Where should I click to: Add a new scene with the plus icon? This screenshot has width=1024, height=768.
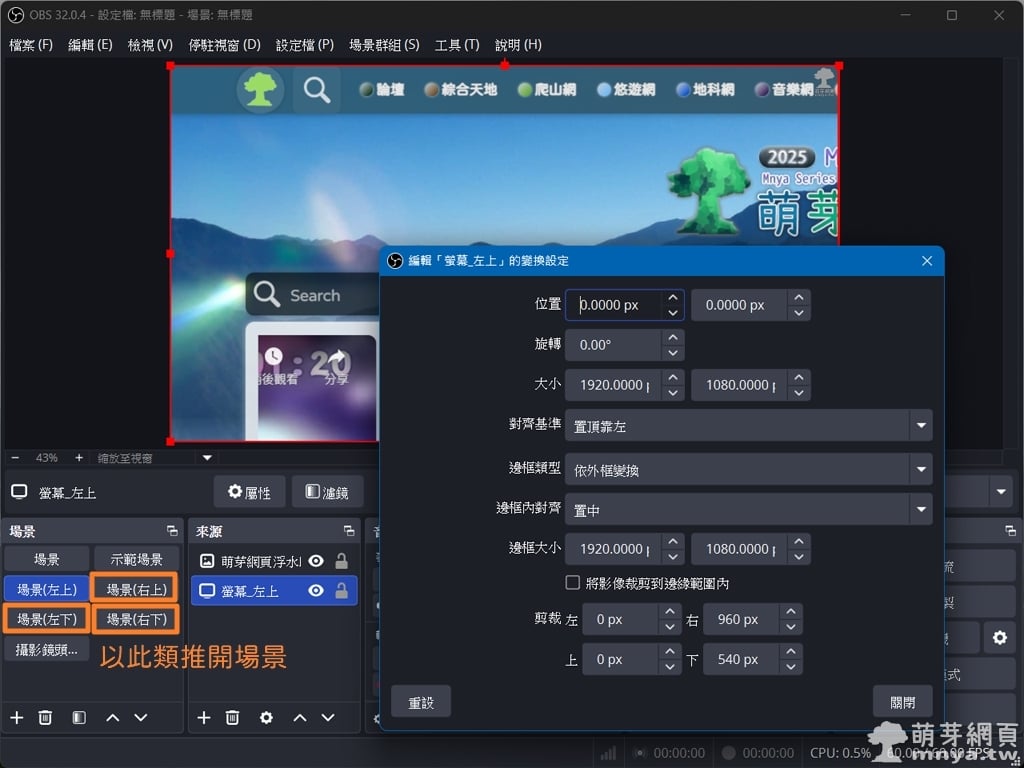pyautogui.click(x=16, y=718)
